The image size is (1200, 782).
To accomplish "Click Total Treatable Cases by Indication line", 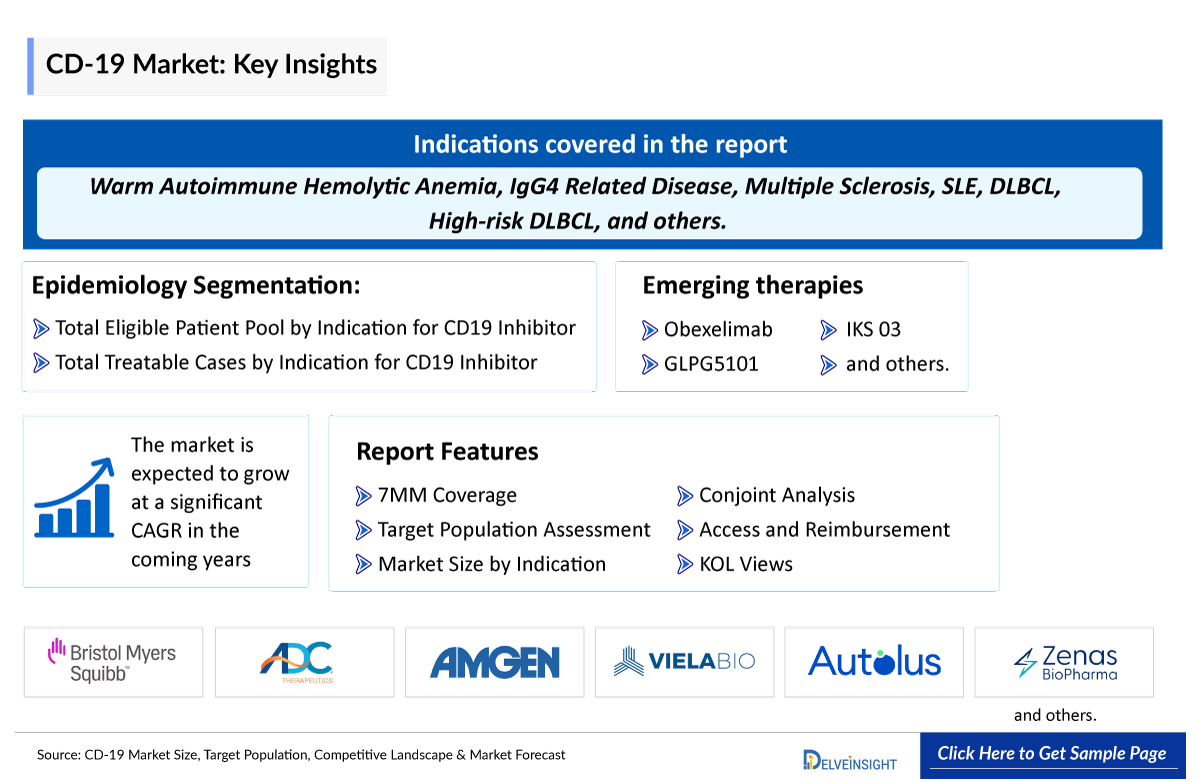I will point(296,363).
